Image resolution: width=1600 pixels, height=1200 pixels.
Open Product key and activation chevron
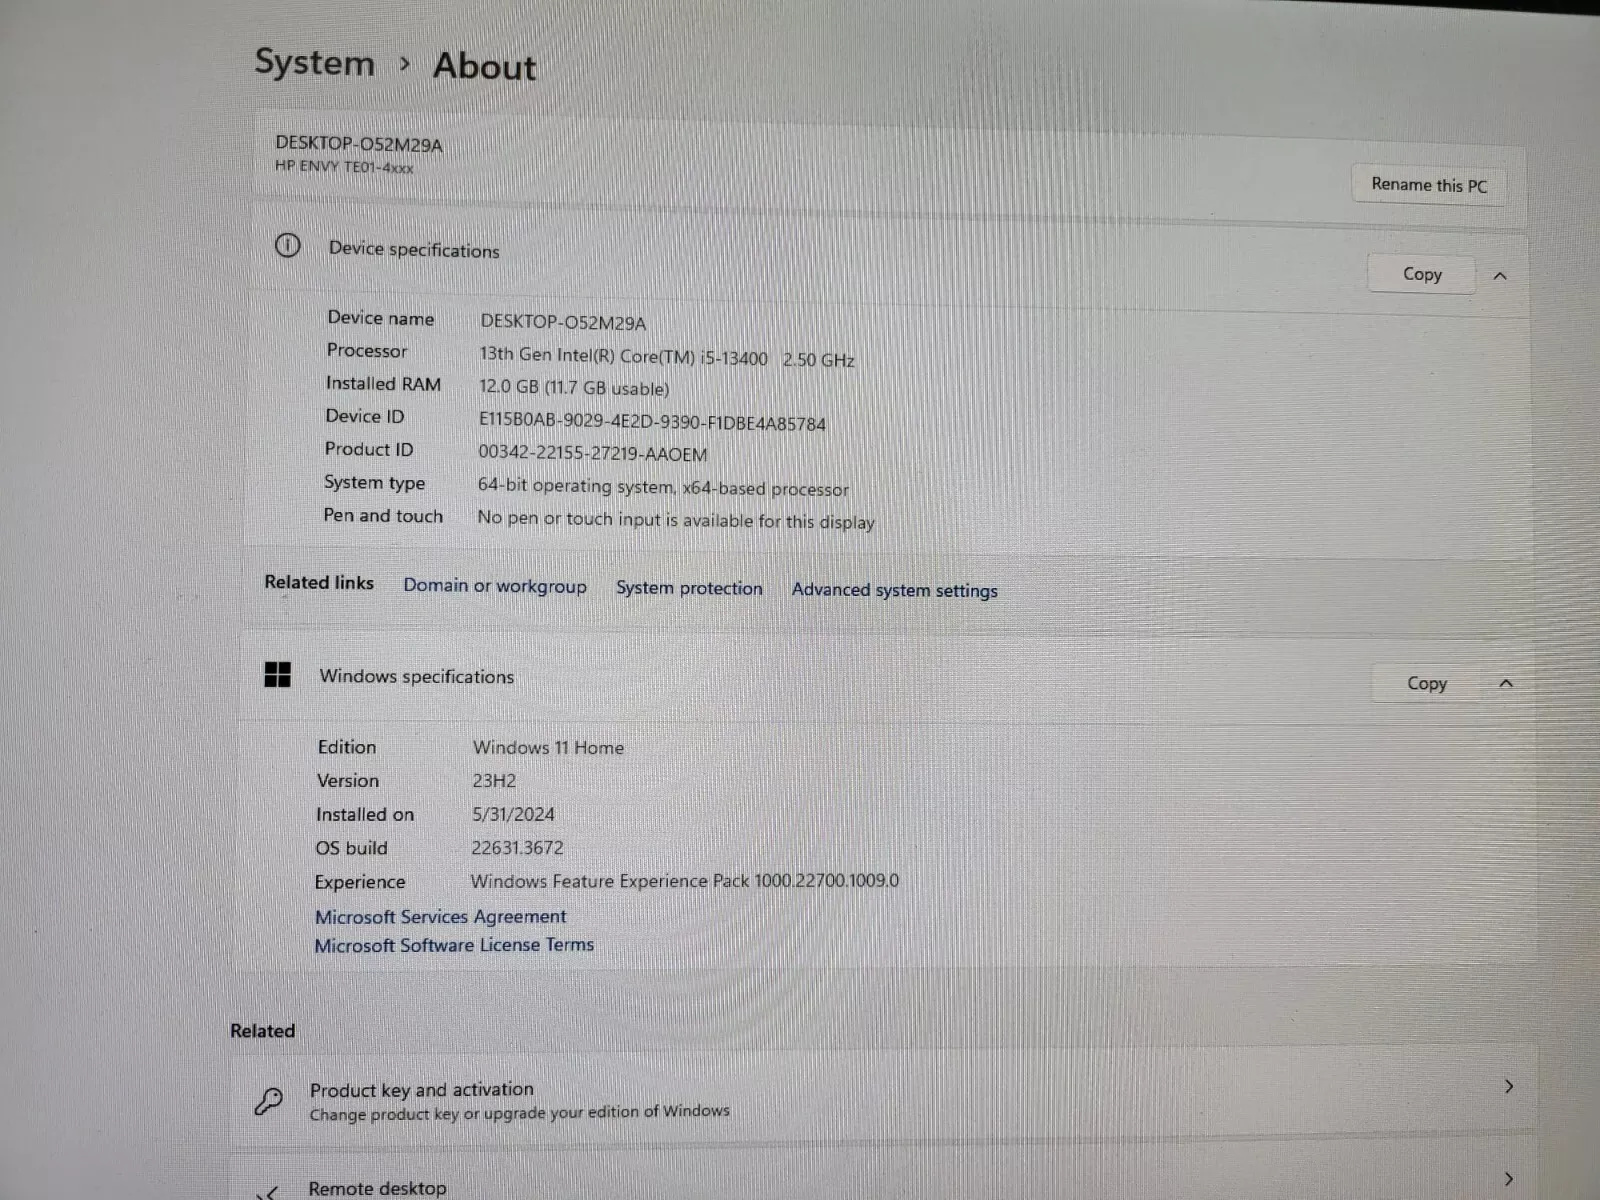pyautogui.click(x=1508, y=1087)
